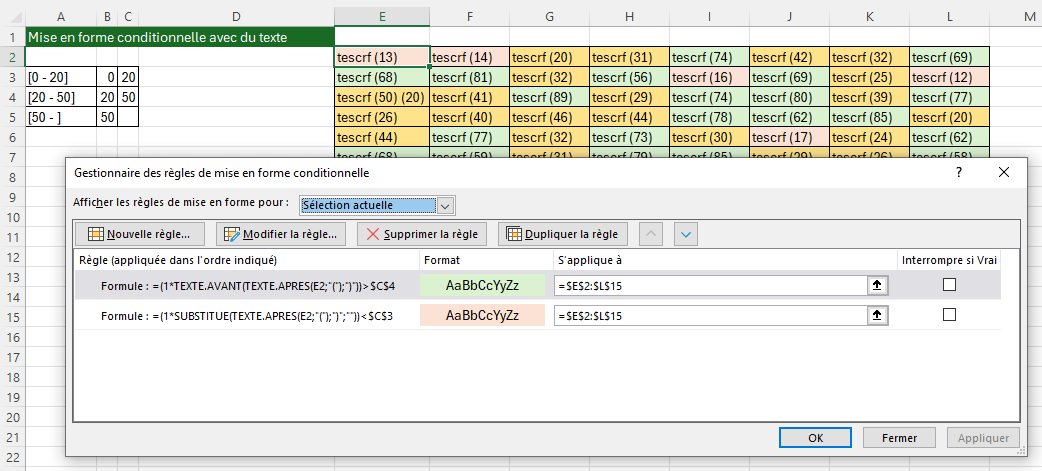Screen dimensions: 1042x471
Task: Open Modifier la règle editor
Action: [x=281, y=234]
